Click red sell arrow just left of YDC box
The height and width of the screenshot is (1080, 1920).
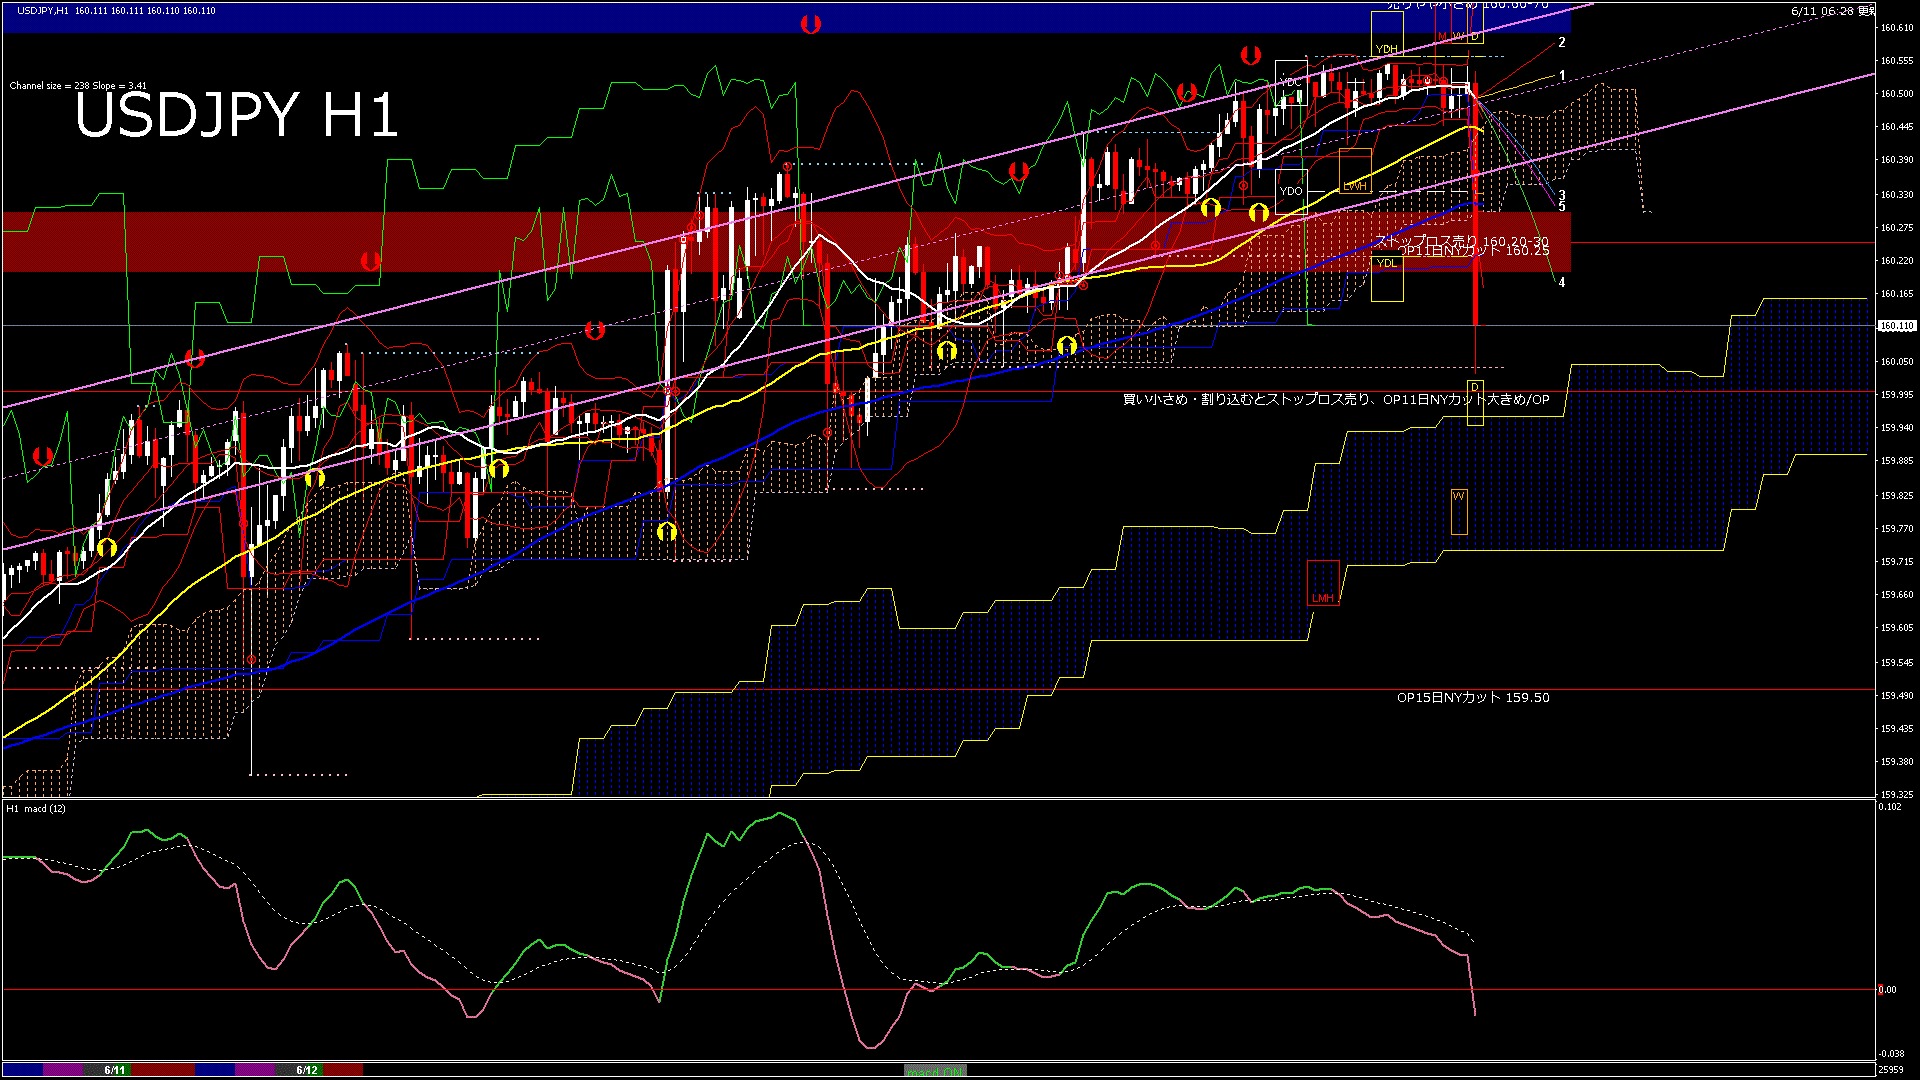[x=1250, y=56]
